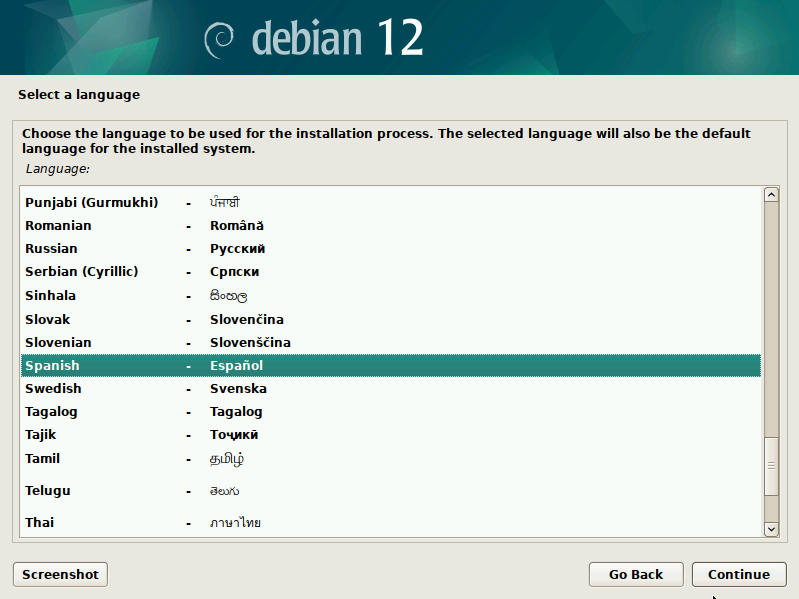Click the vertical scrollbar thumb
Viewport: 799px width, 599px height.
(x=770, y=465)
